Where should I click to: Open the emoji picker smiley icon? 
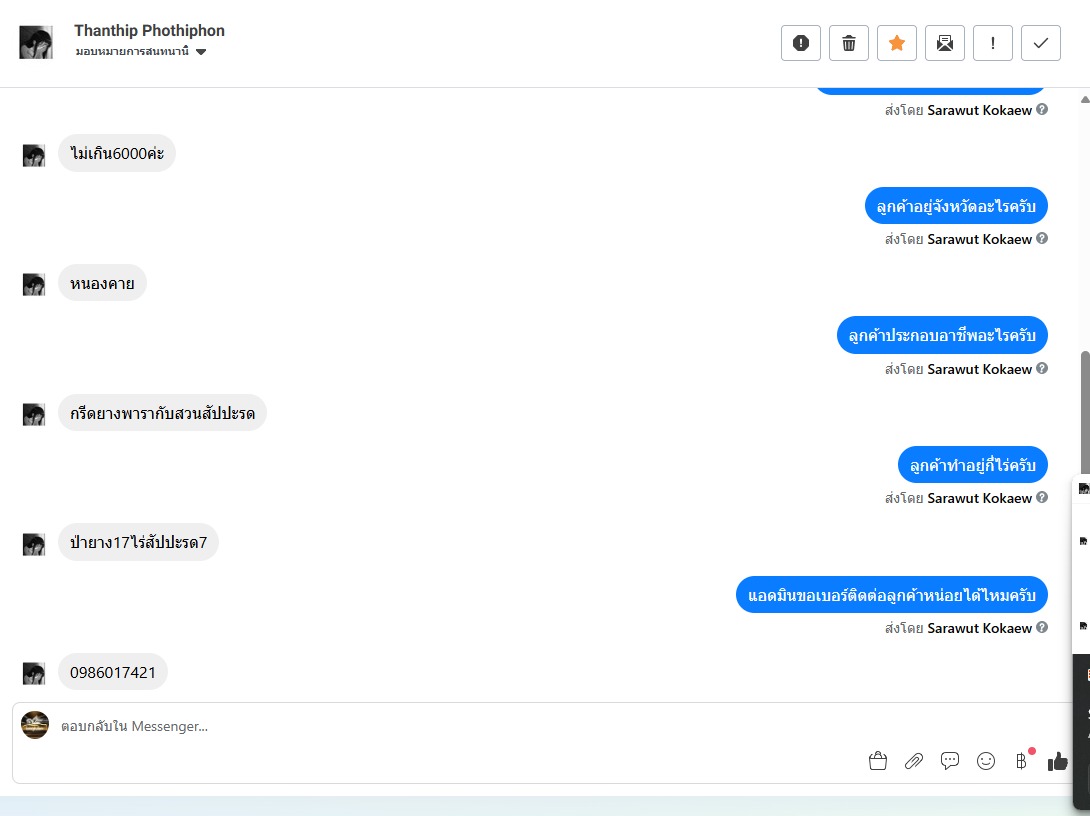(986, 761)
